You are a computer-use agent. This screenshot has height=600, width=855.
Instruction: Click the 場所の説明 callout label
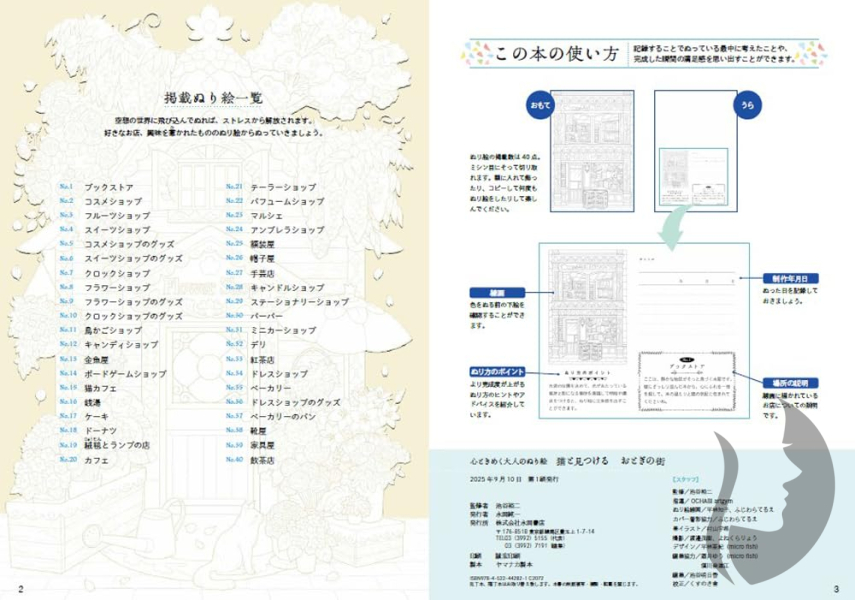point(793,381)
